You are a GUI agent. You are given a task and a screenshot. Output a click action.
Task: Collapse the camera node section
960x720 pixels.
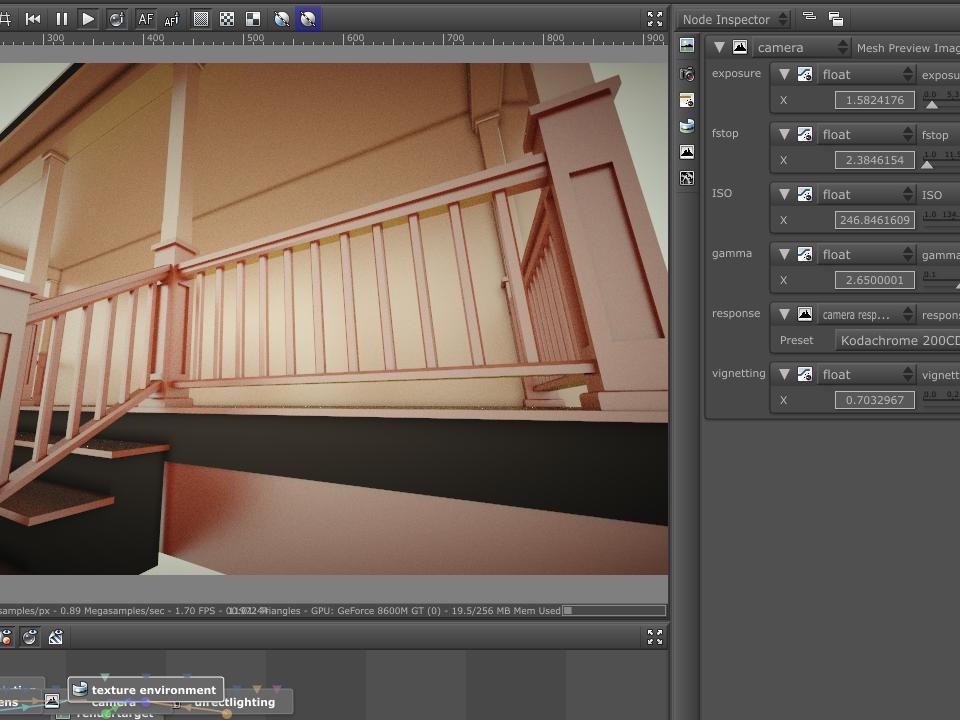pos(719,47)
